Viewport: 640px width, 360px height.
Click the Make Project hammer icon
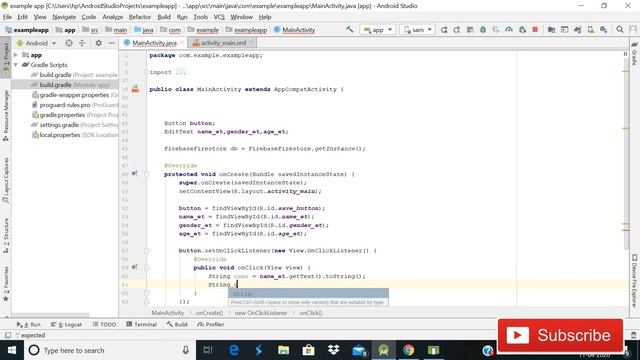(350, 29)
